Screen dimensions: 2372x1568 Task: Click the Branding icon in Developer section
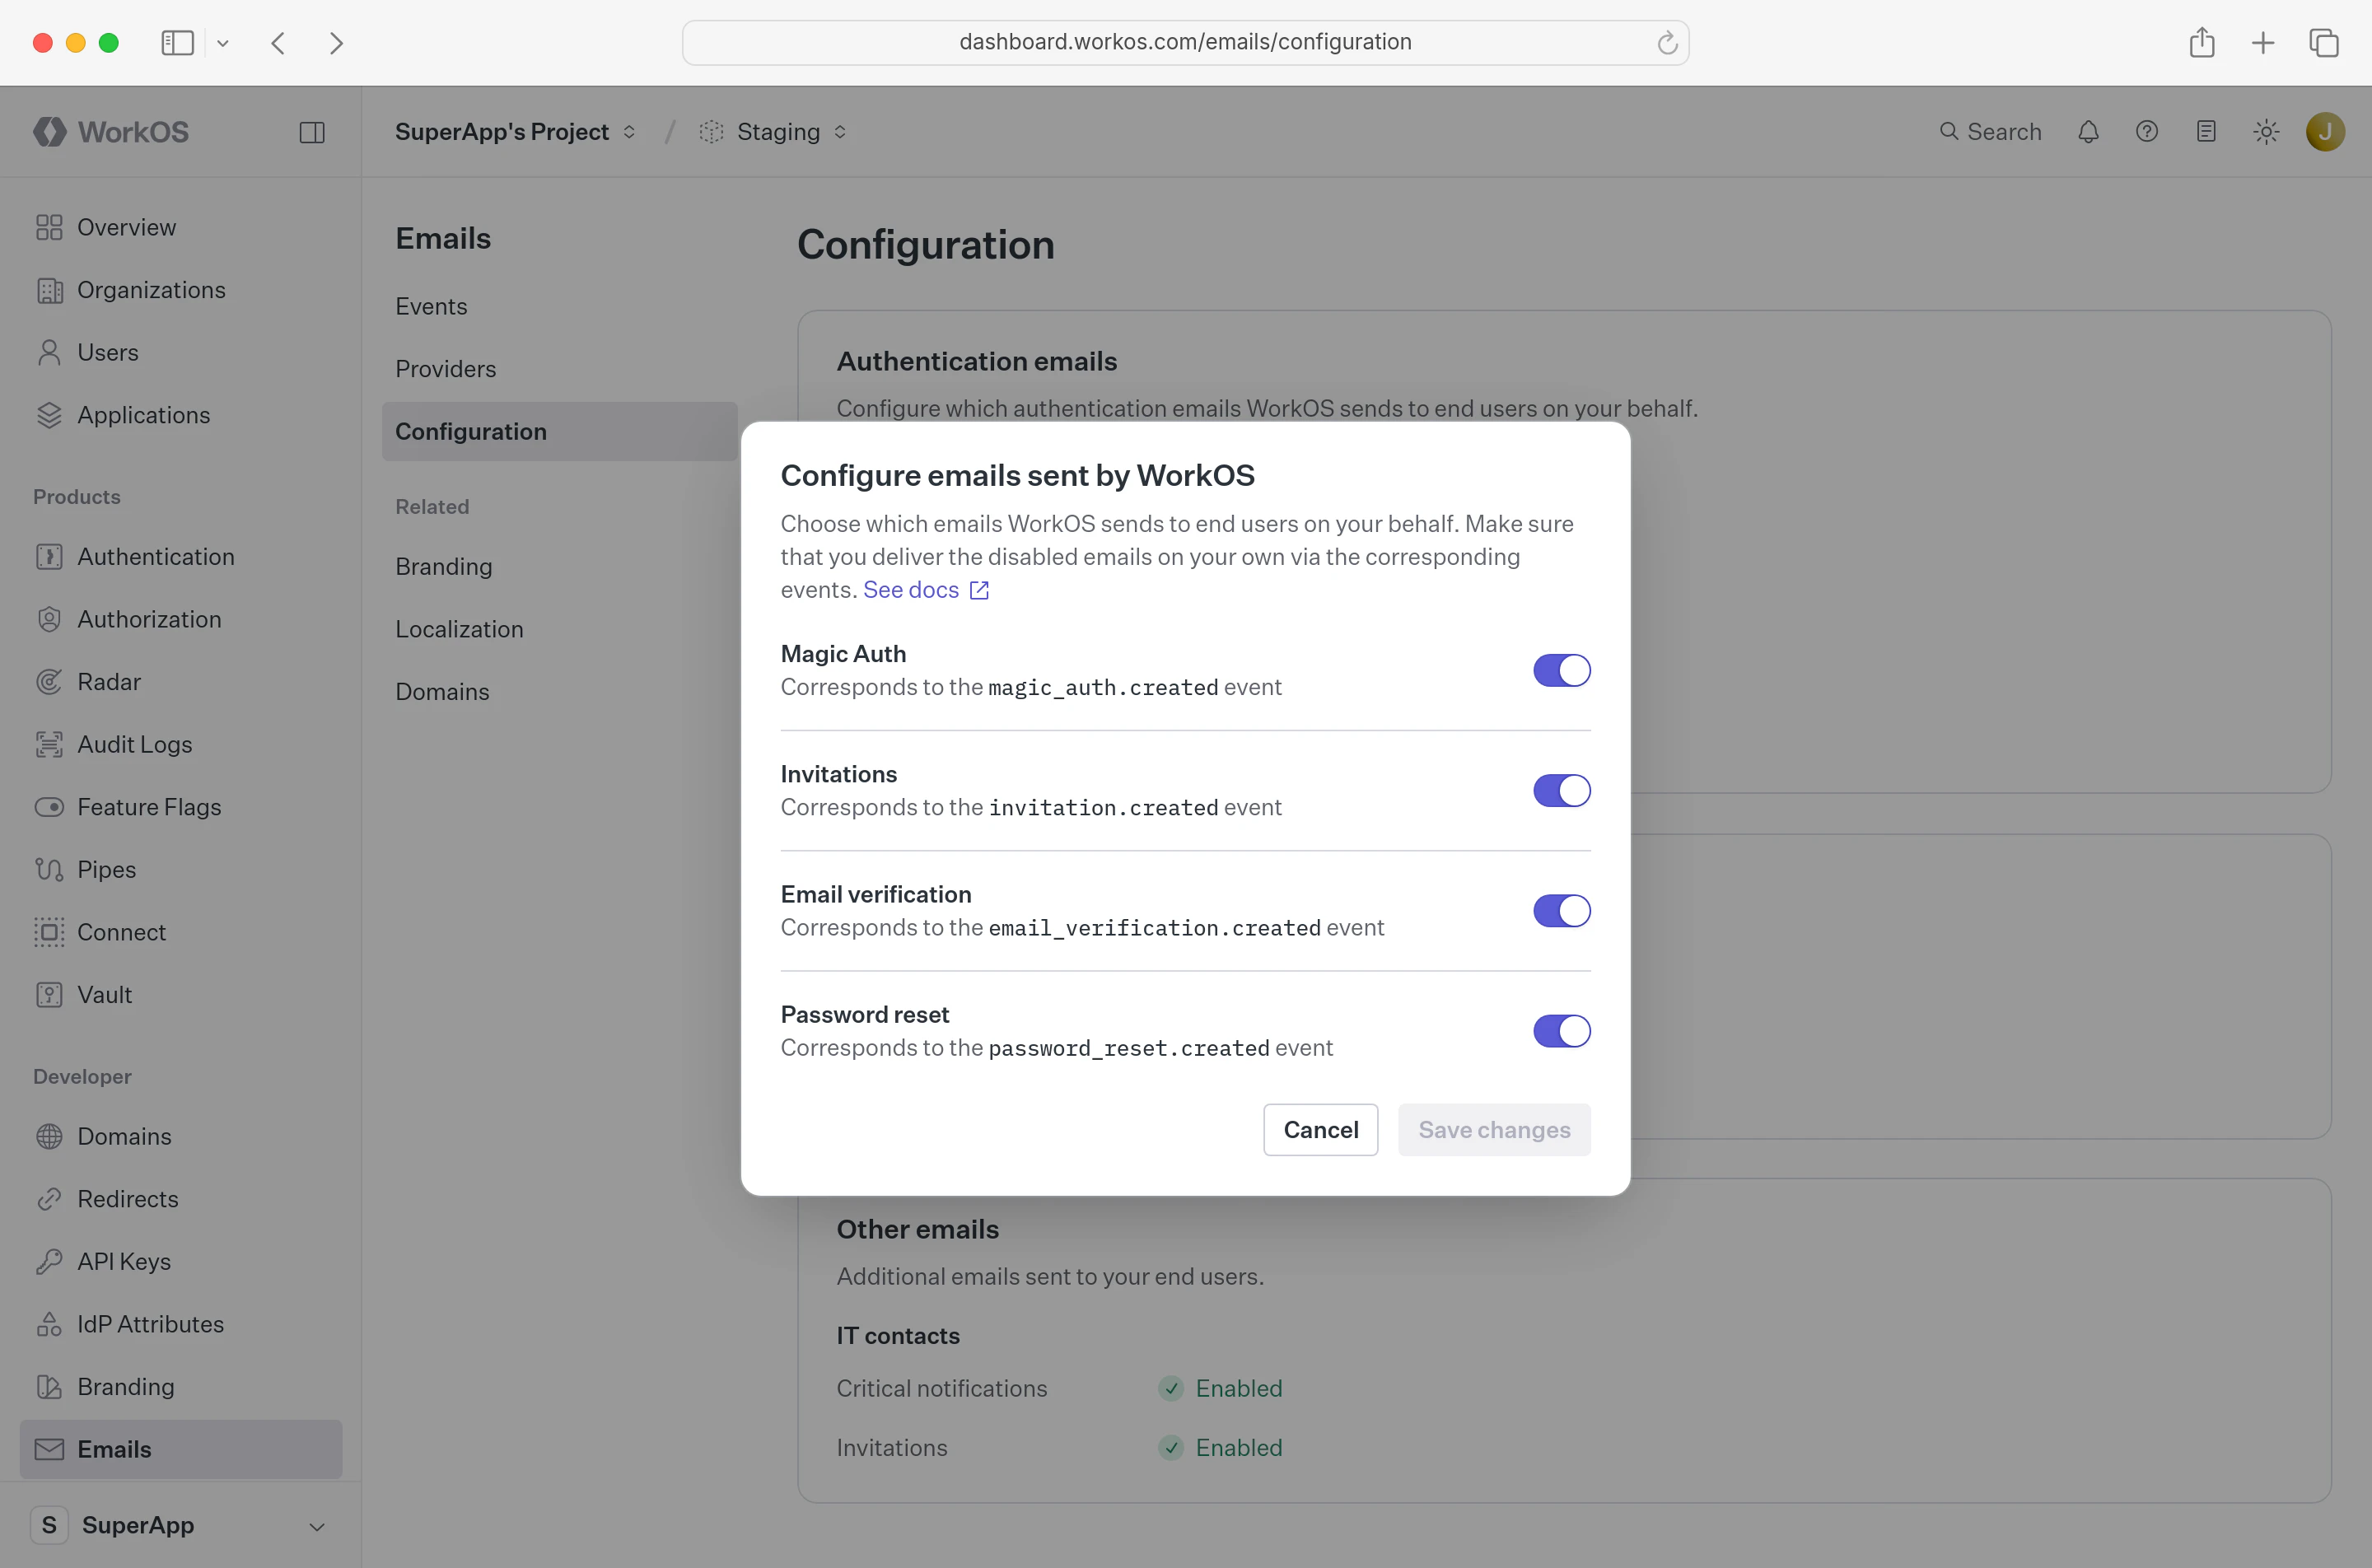(x=49, y=1386)
